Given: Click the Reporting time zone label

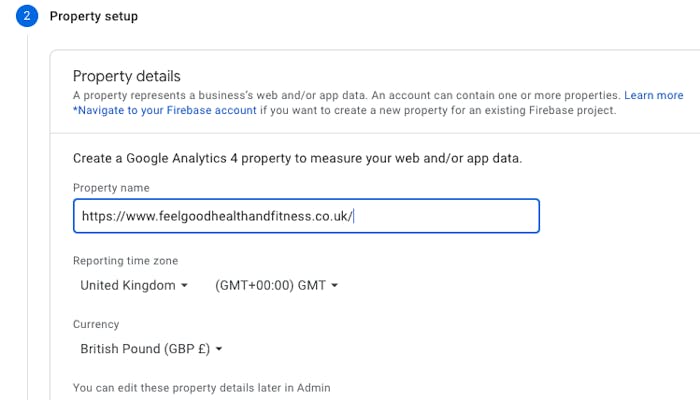Looking at the screenshot, I should click(x=125, y=260).
